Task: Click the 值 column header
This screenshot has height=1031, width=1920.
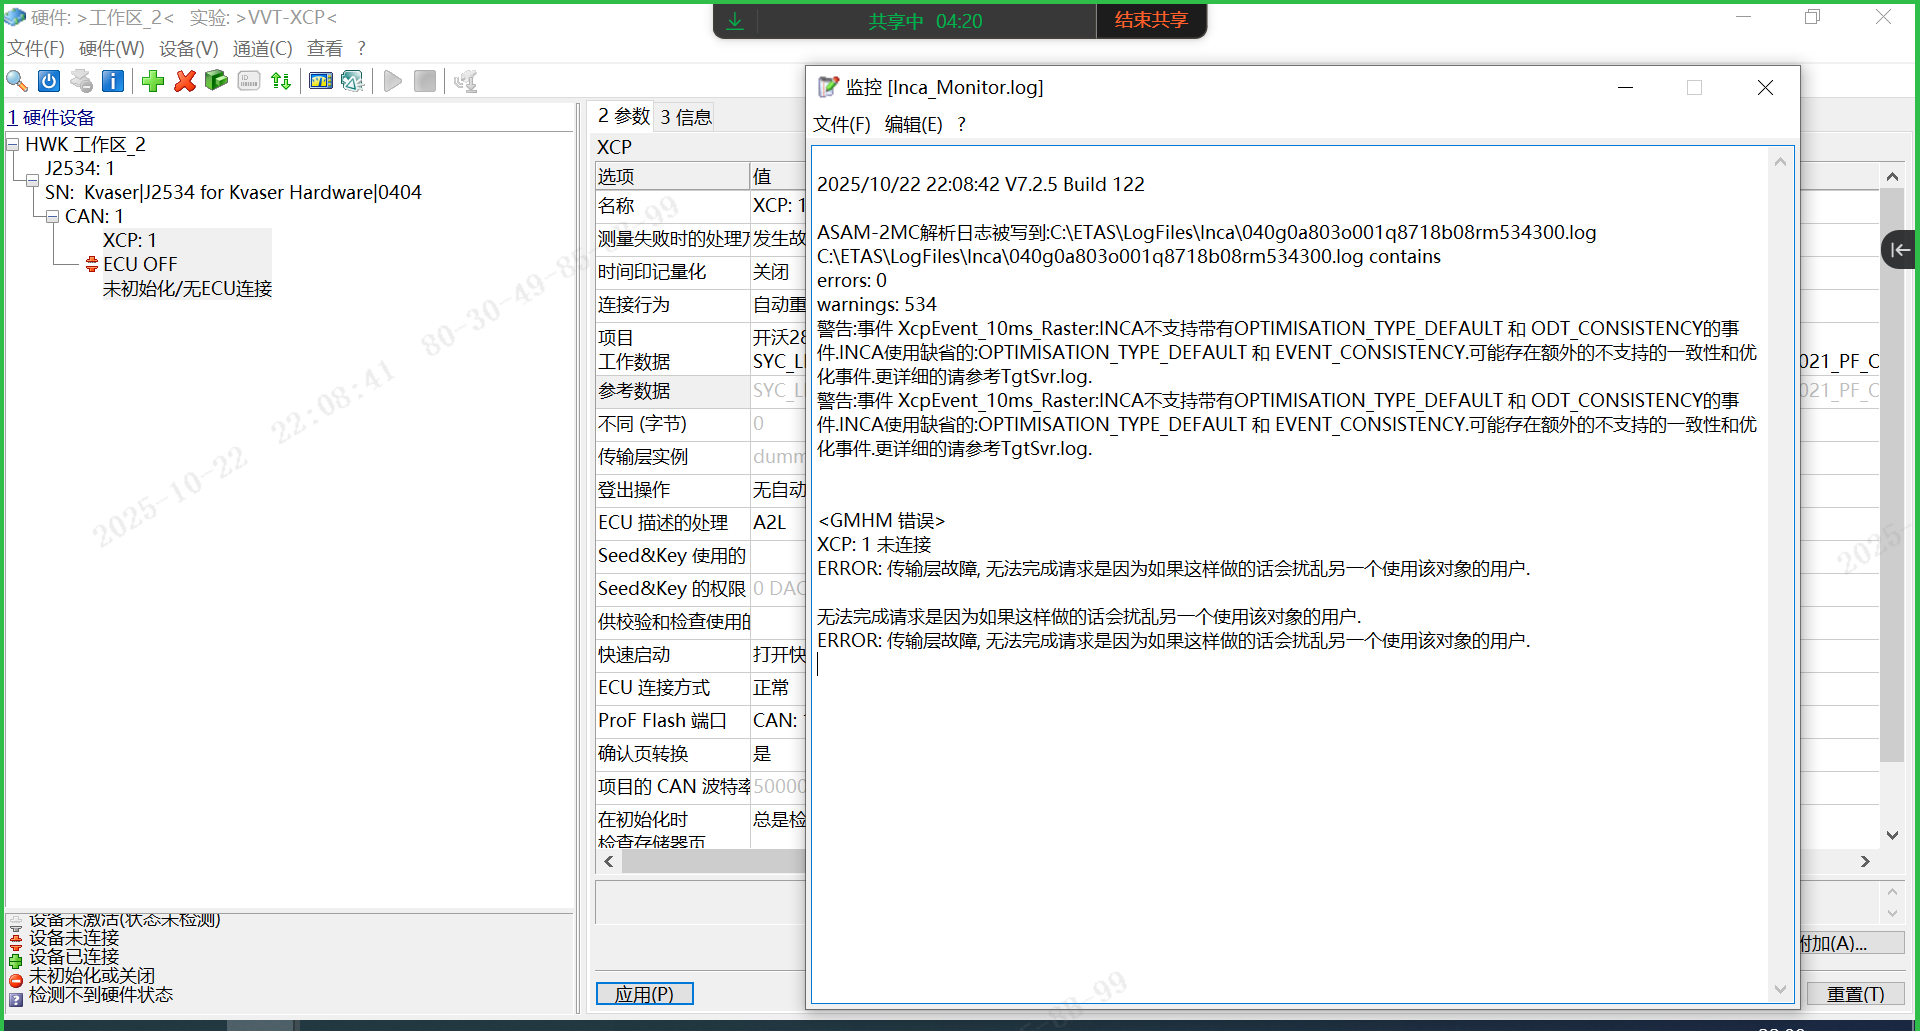Action: pyautogui.click(x=778, y=176)
